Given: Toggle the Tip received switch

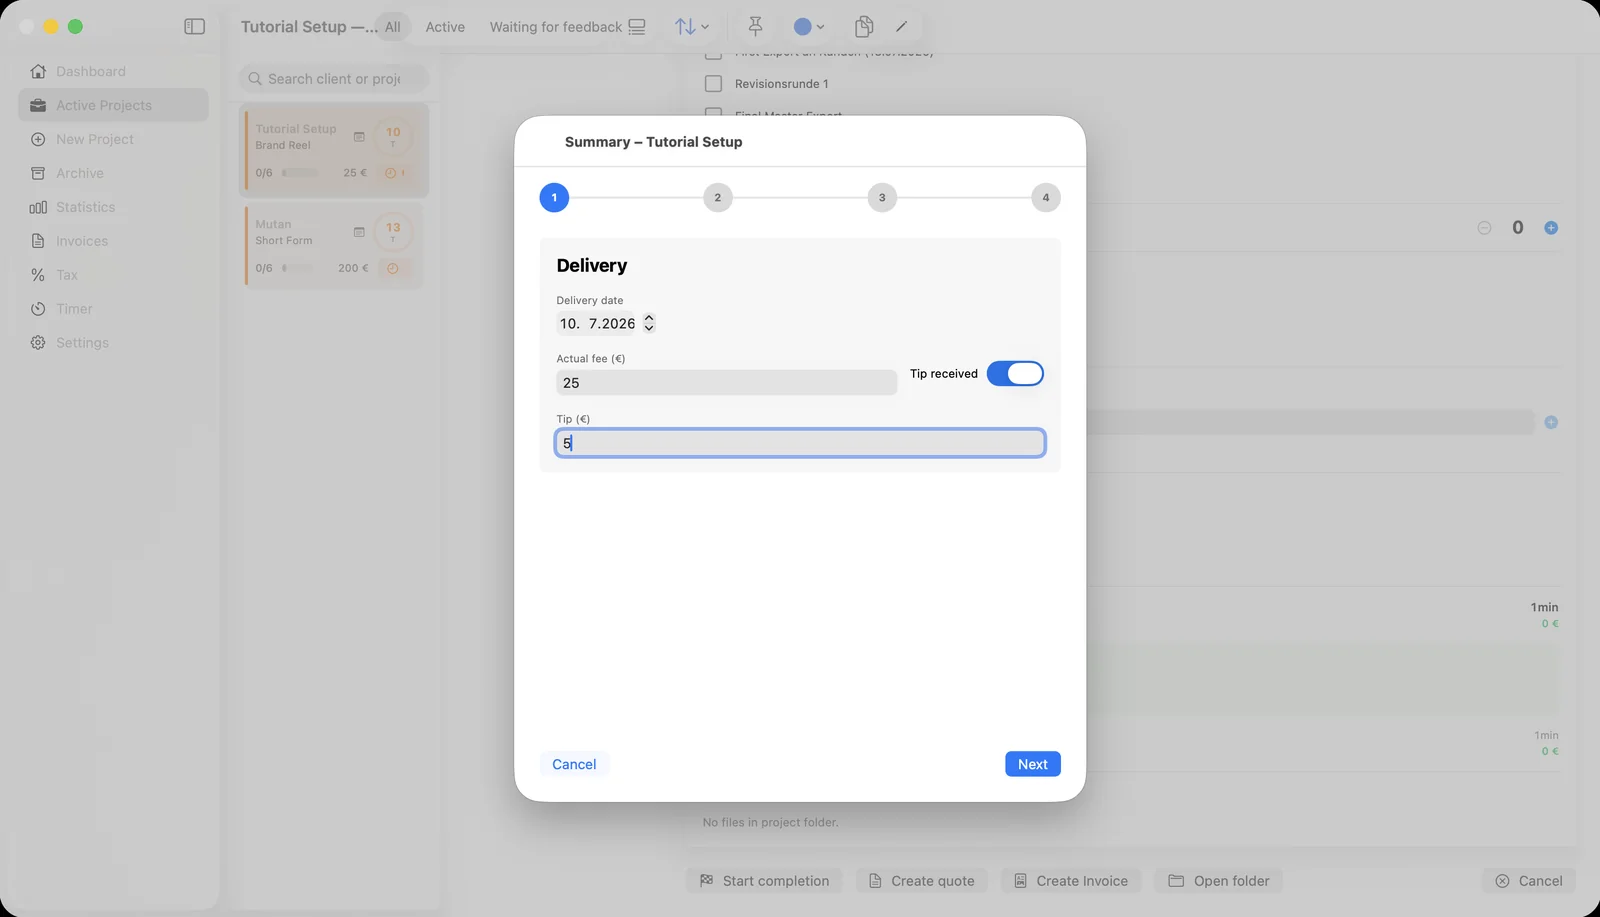Looking at the screenshot, I should [1015, 374].
